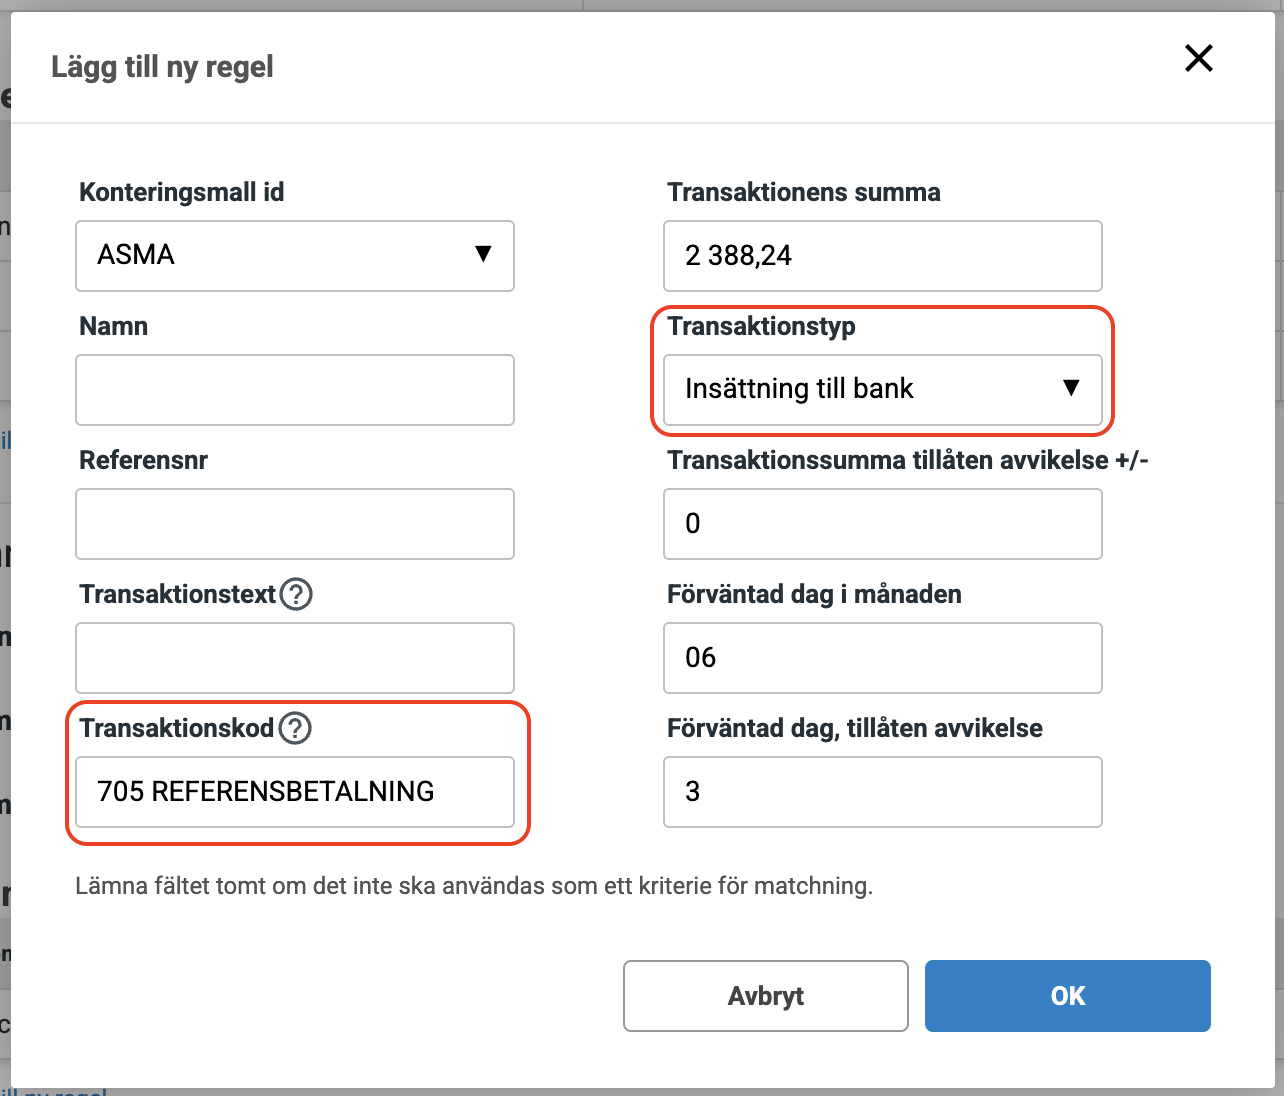The width and height of the screenshot is (1284, 1096).
Task: Select the empty Transaktionstext input box
Action: click(x=295, y=658)
